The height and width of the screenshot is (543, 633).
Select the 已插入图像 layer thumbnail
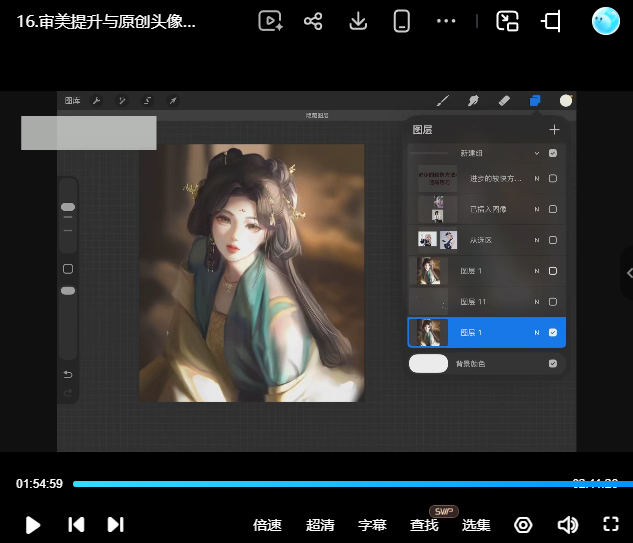(x=437, y=209)
